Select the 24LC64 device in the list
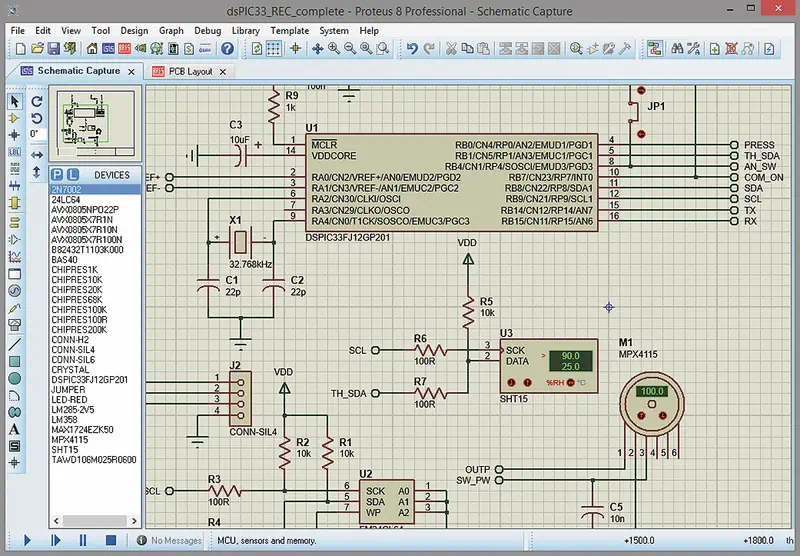800x556 pixels. pyautogui.click(x=95, y=199)
